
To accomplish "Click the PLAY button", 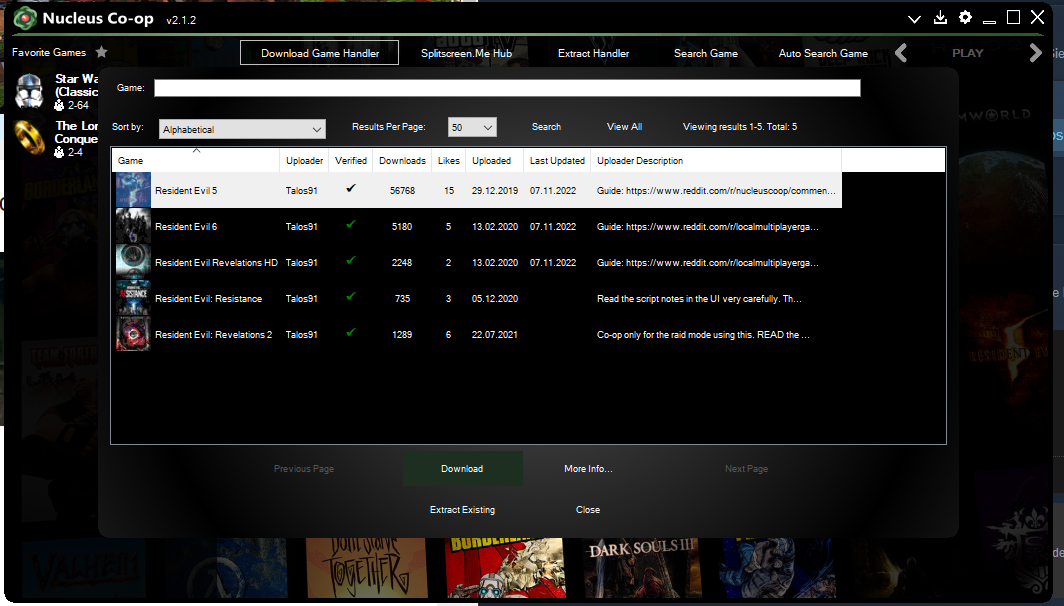I will pos(968,53).
